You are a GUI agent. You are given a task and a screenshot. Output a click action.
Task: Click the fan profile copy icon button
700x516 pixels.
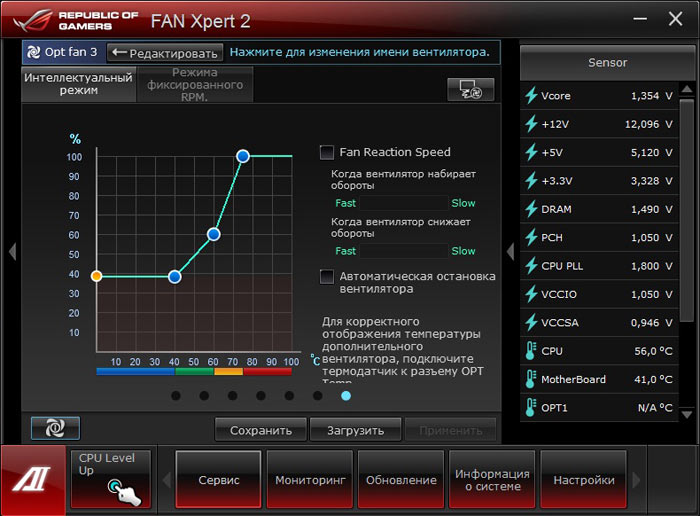[471, 89]
